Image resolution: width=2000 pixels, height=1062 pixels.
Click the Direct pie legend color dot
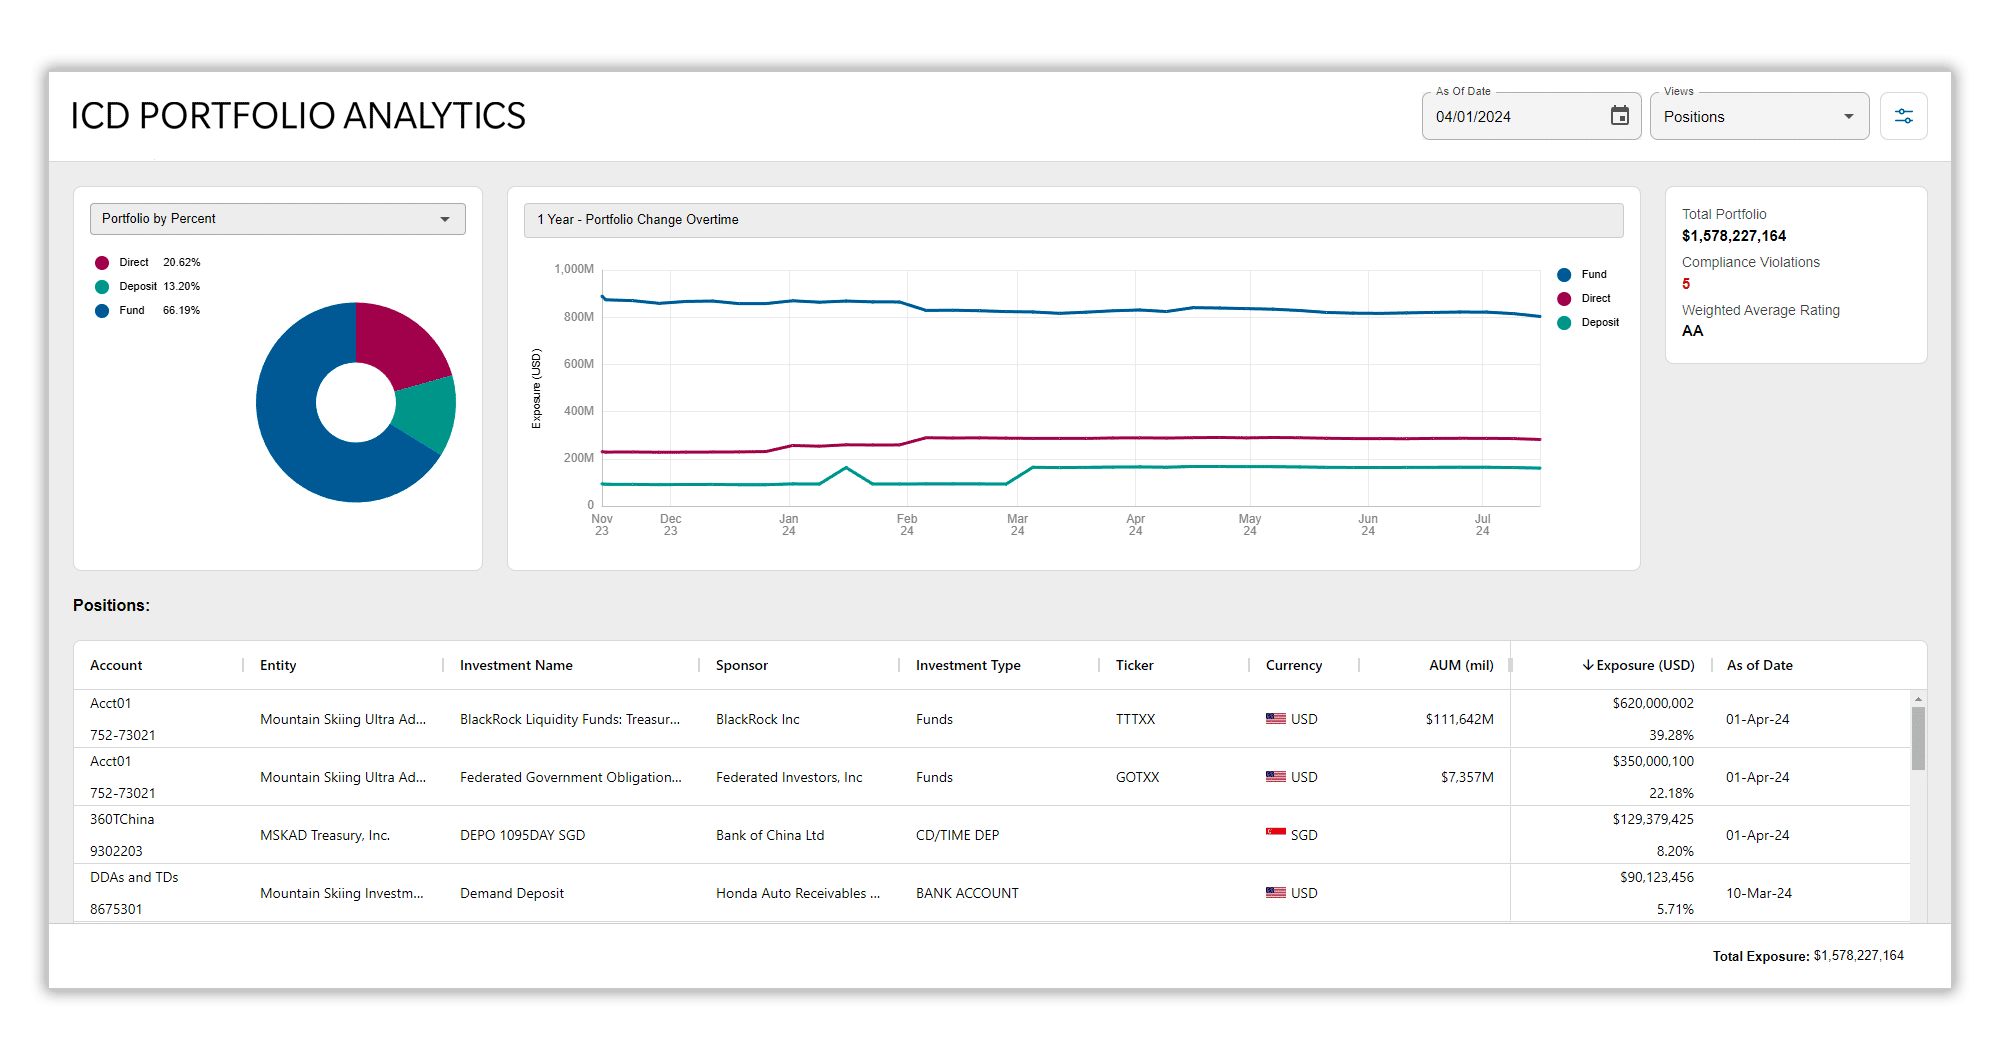click(x=102, y=263)
